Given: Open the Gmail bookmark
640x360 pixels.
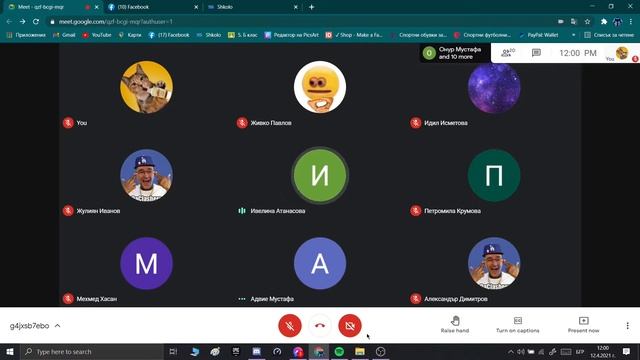Looking at the screenshot, I should 64,35.
